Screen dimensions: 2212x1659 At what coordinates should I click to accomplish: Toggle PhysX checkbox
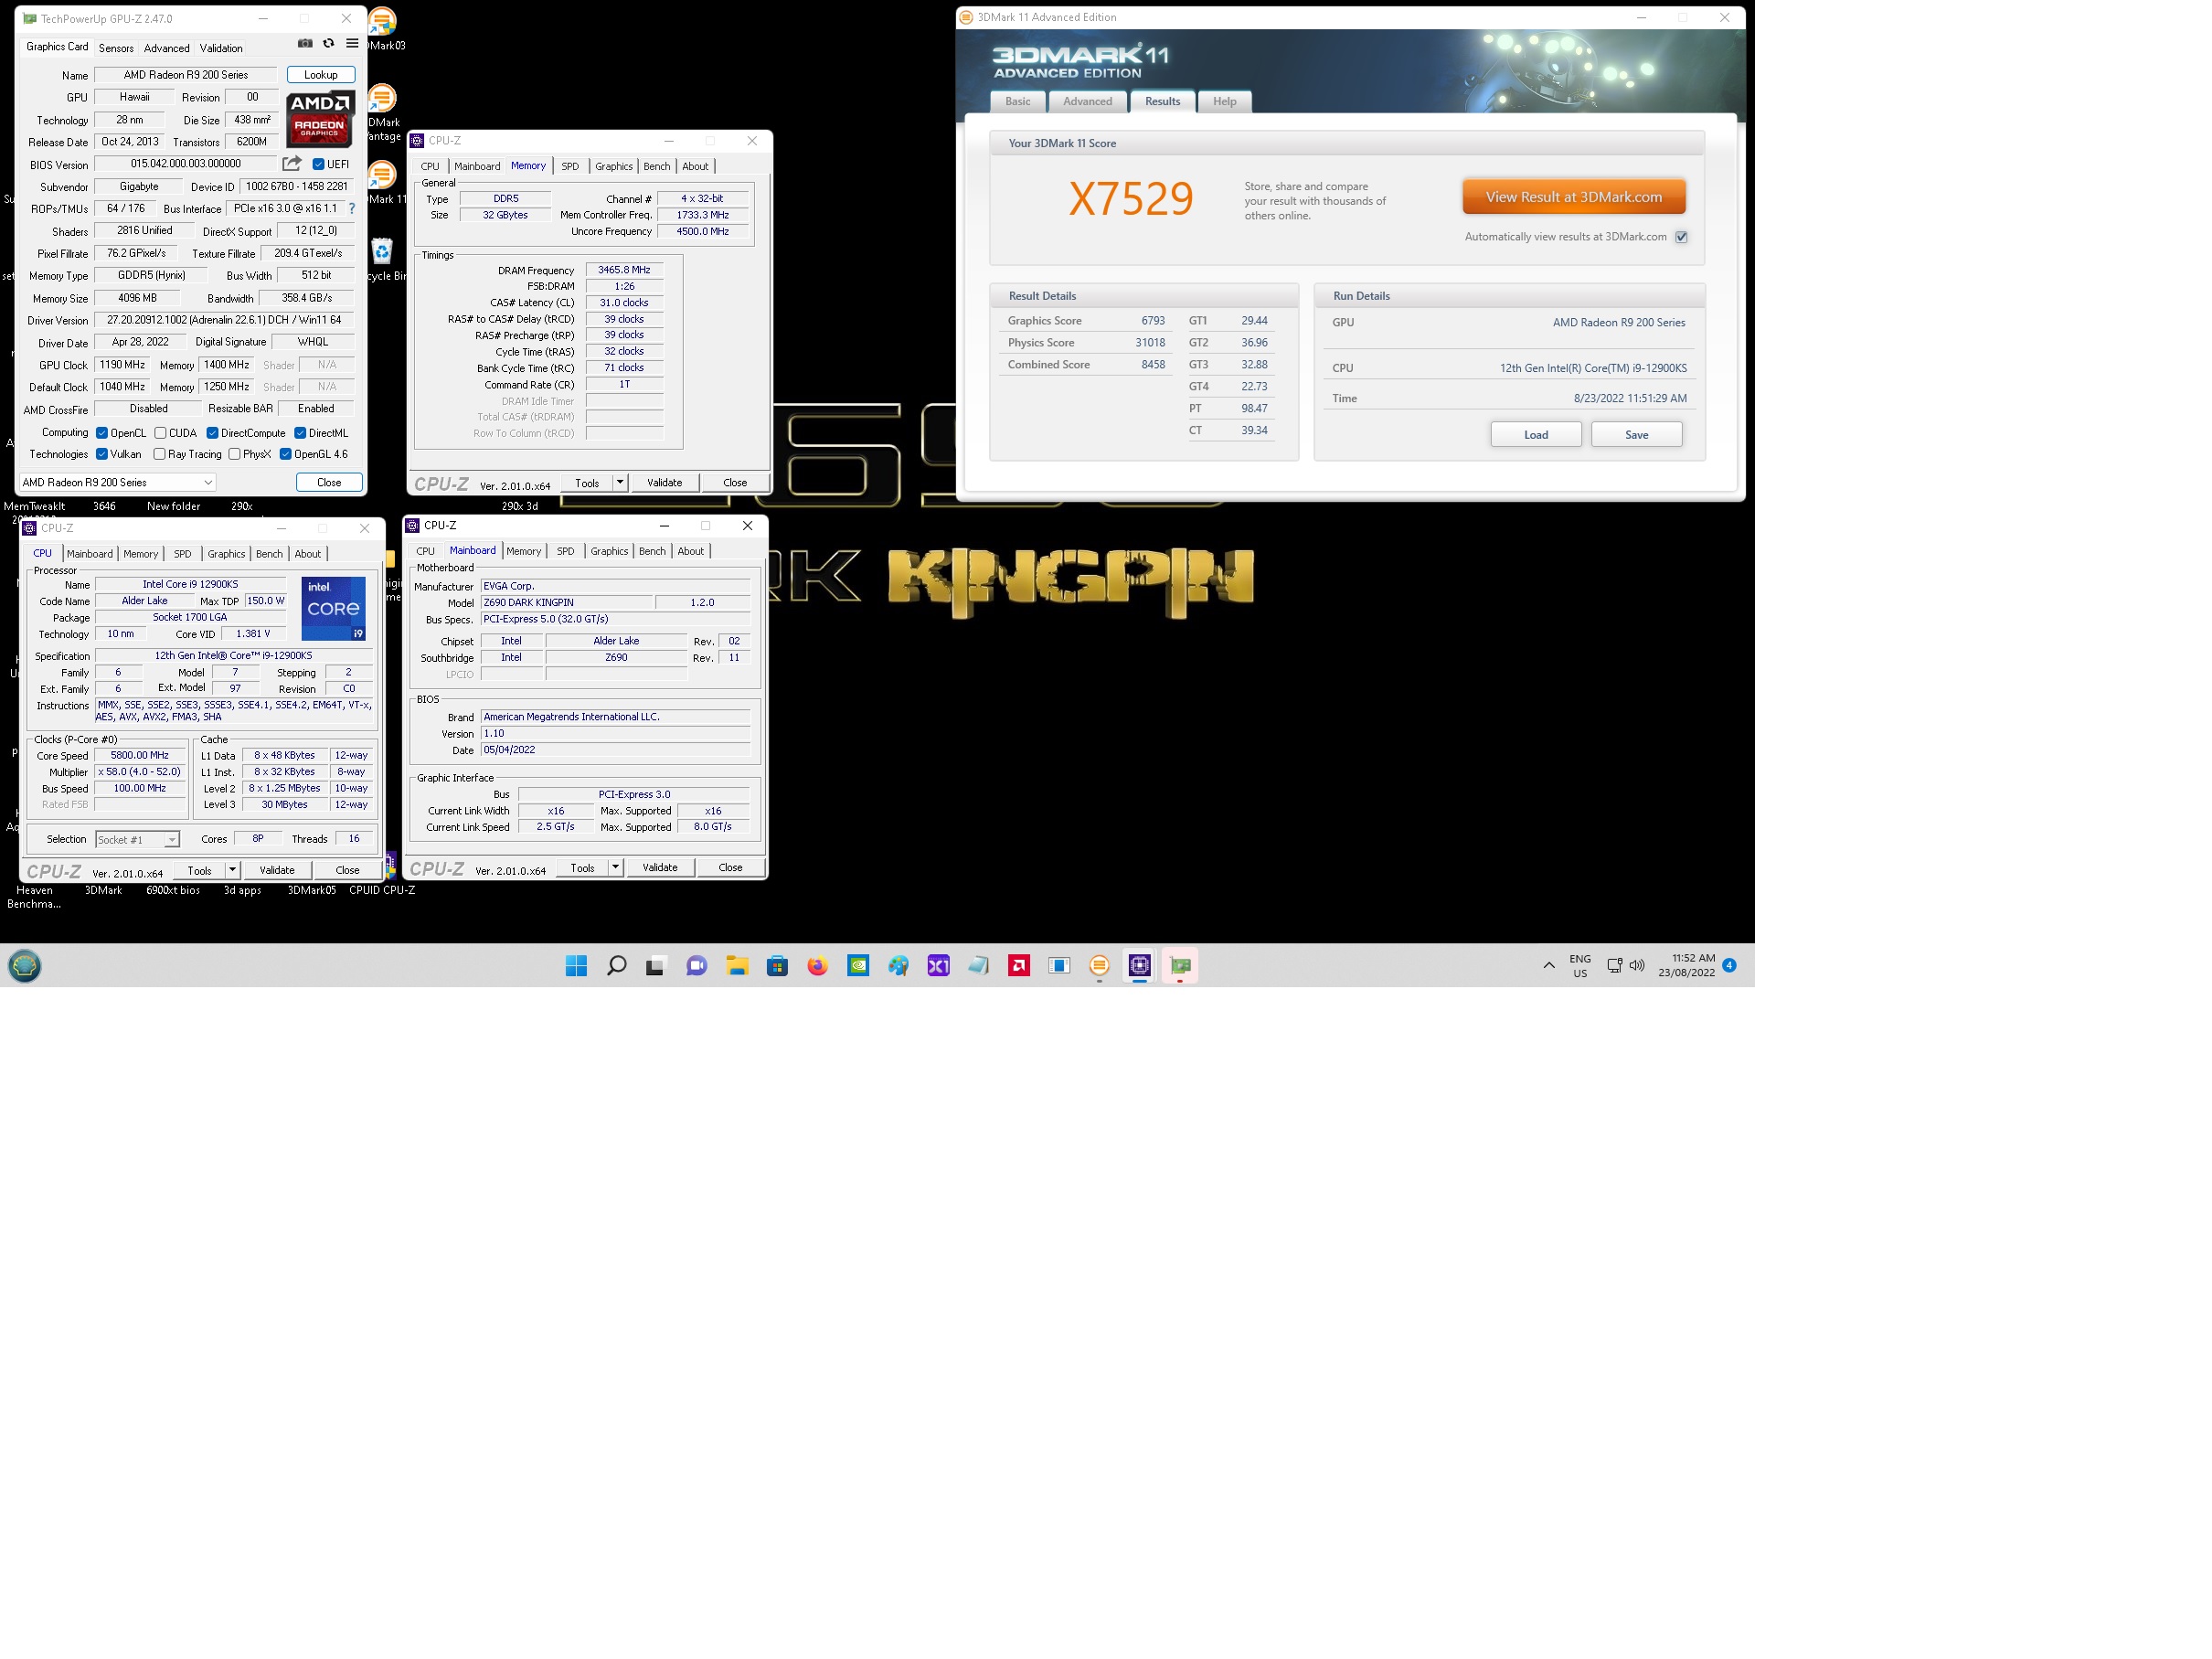point(234,454)
